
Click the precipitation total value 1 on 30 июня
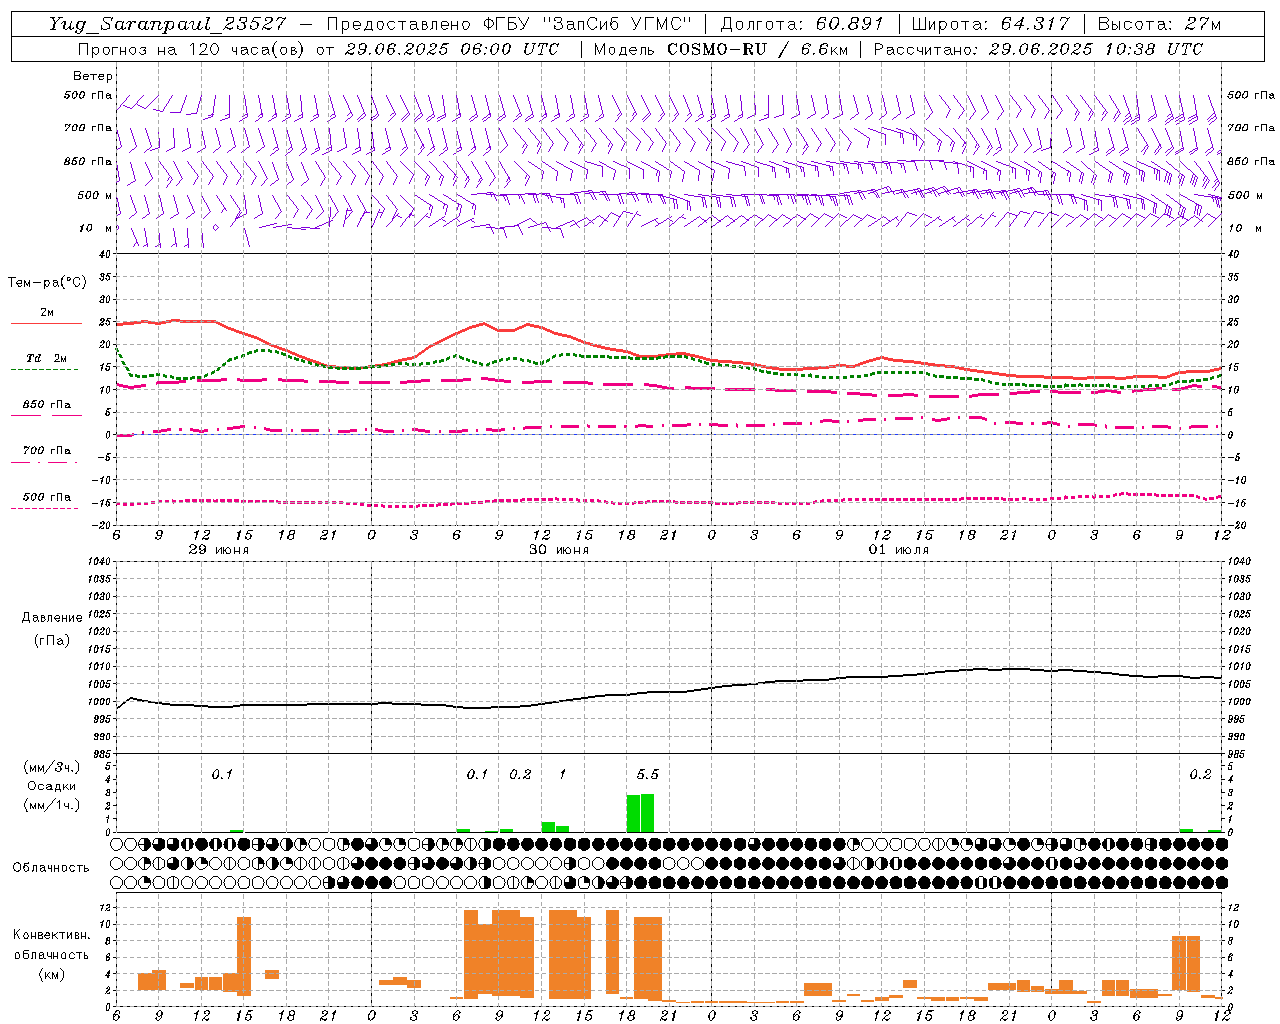point(562,774)
